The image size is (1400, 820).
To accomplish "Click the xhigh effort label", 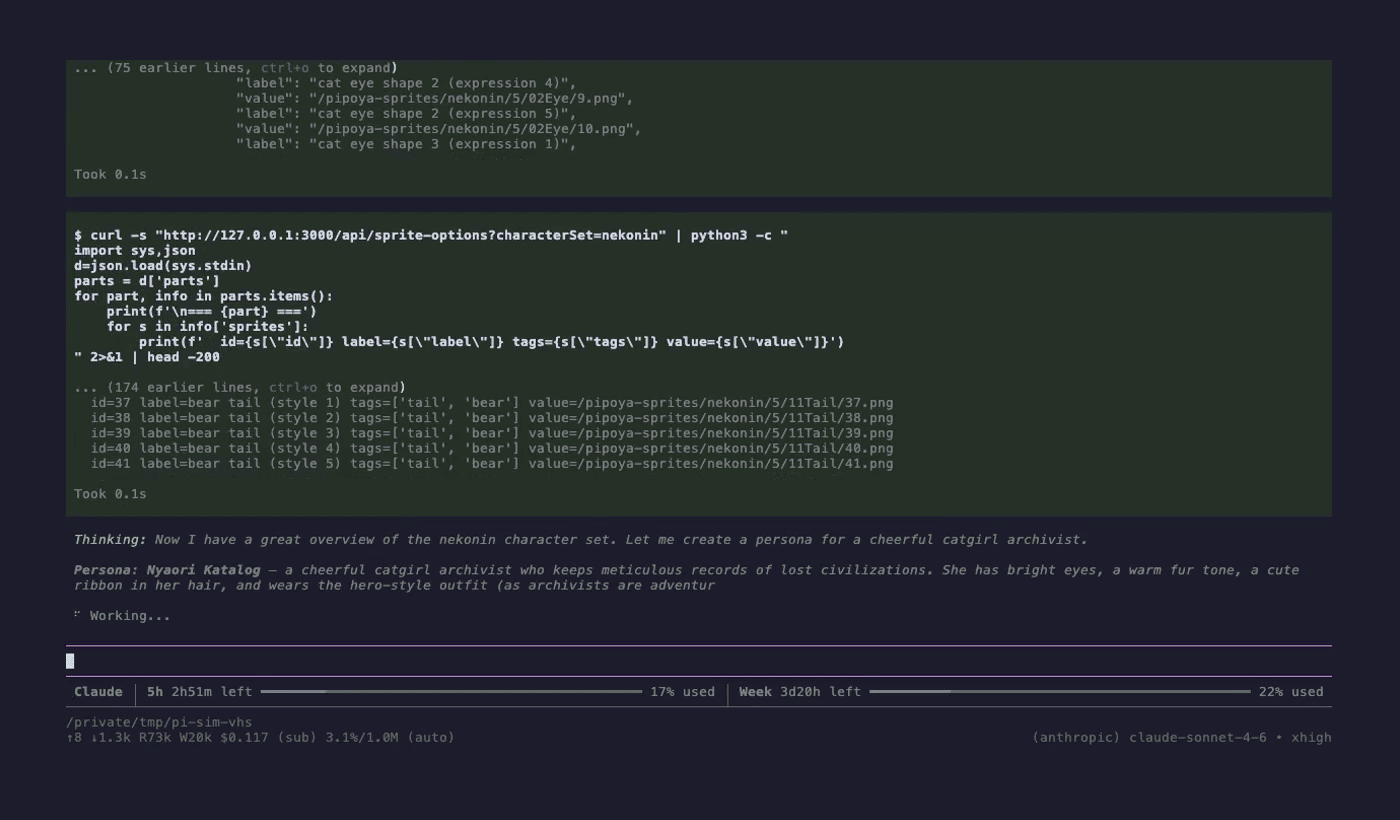I will (1311, 737).
